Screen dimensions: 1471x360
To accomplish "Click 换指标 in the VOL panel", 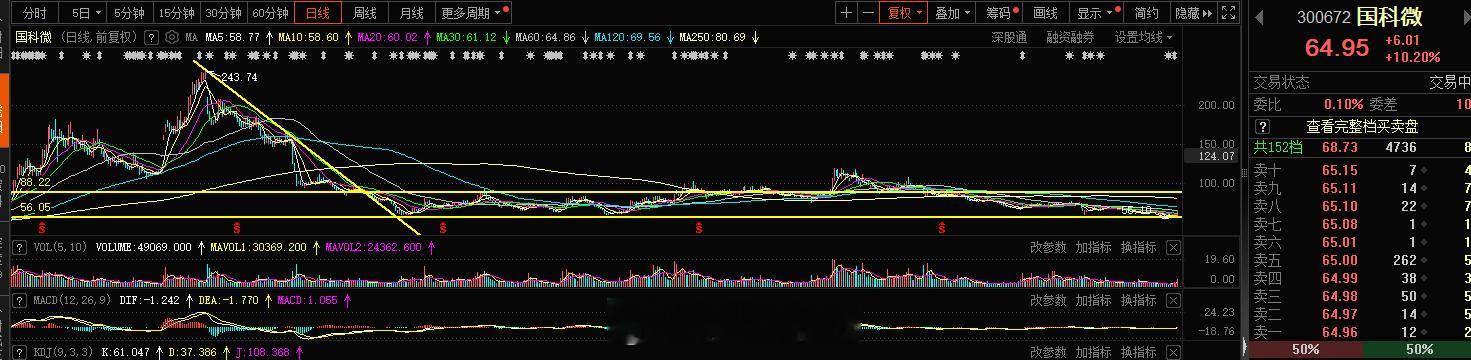I will (1138, 247).
